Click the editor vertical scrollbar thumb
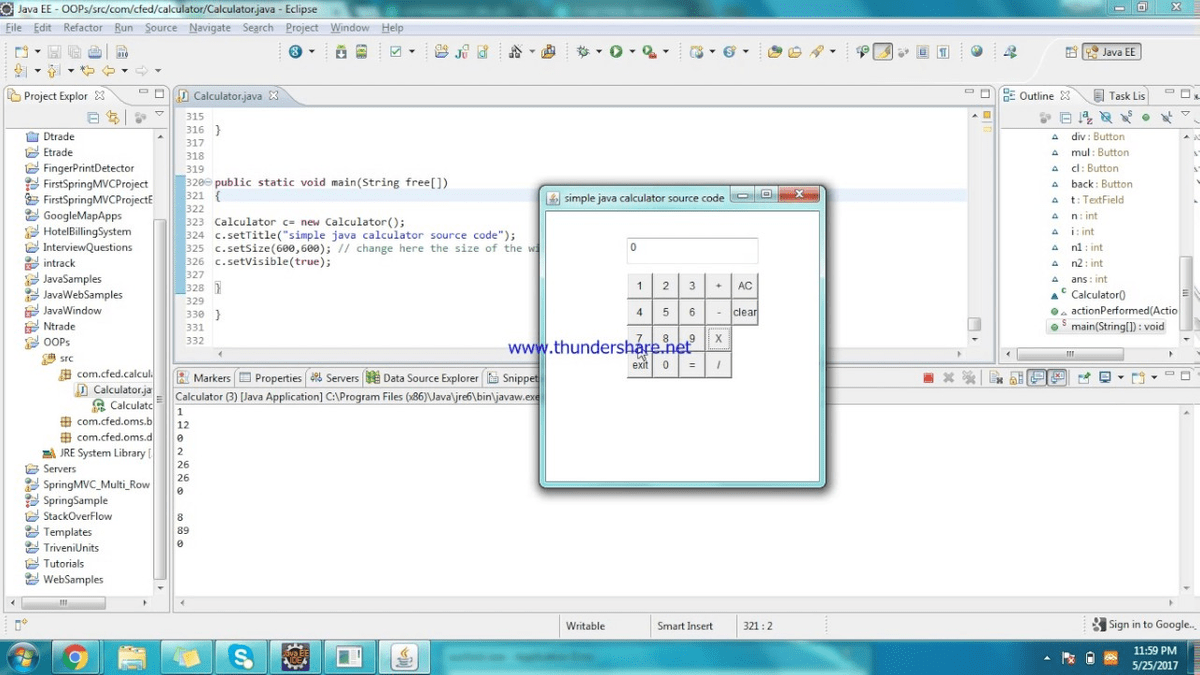Screen dimensions: 1200x675 pos(974,325)
